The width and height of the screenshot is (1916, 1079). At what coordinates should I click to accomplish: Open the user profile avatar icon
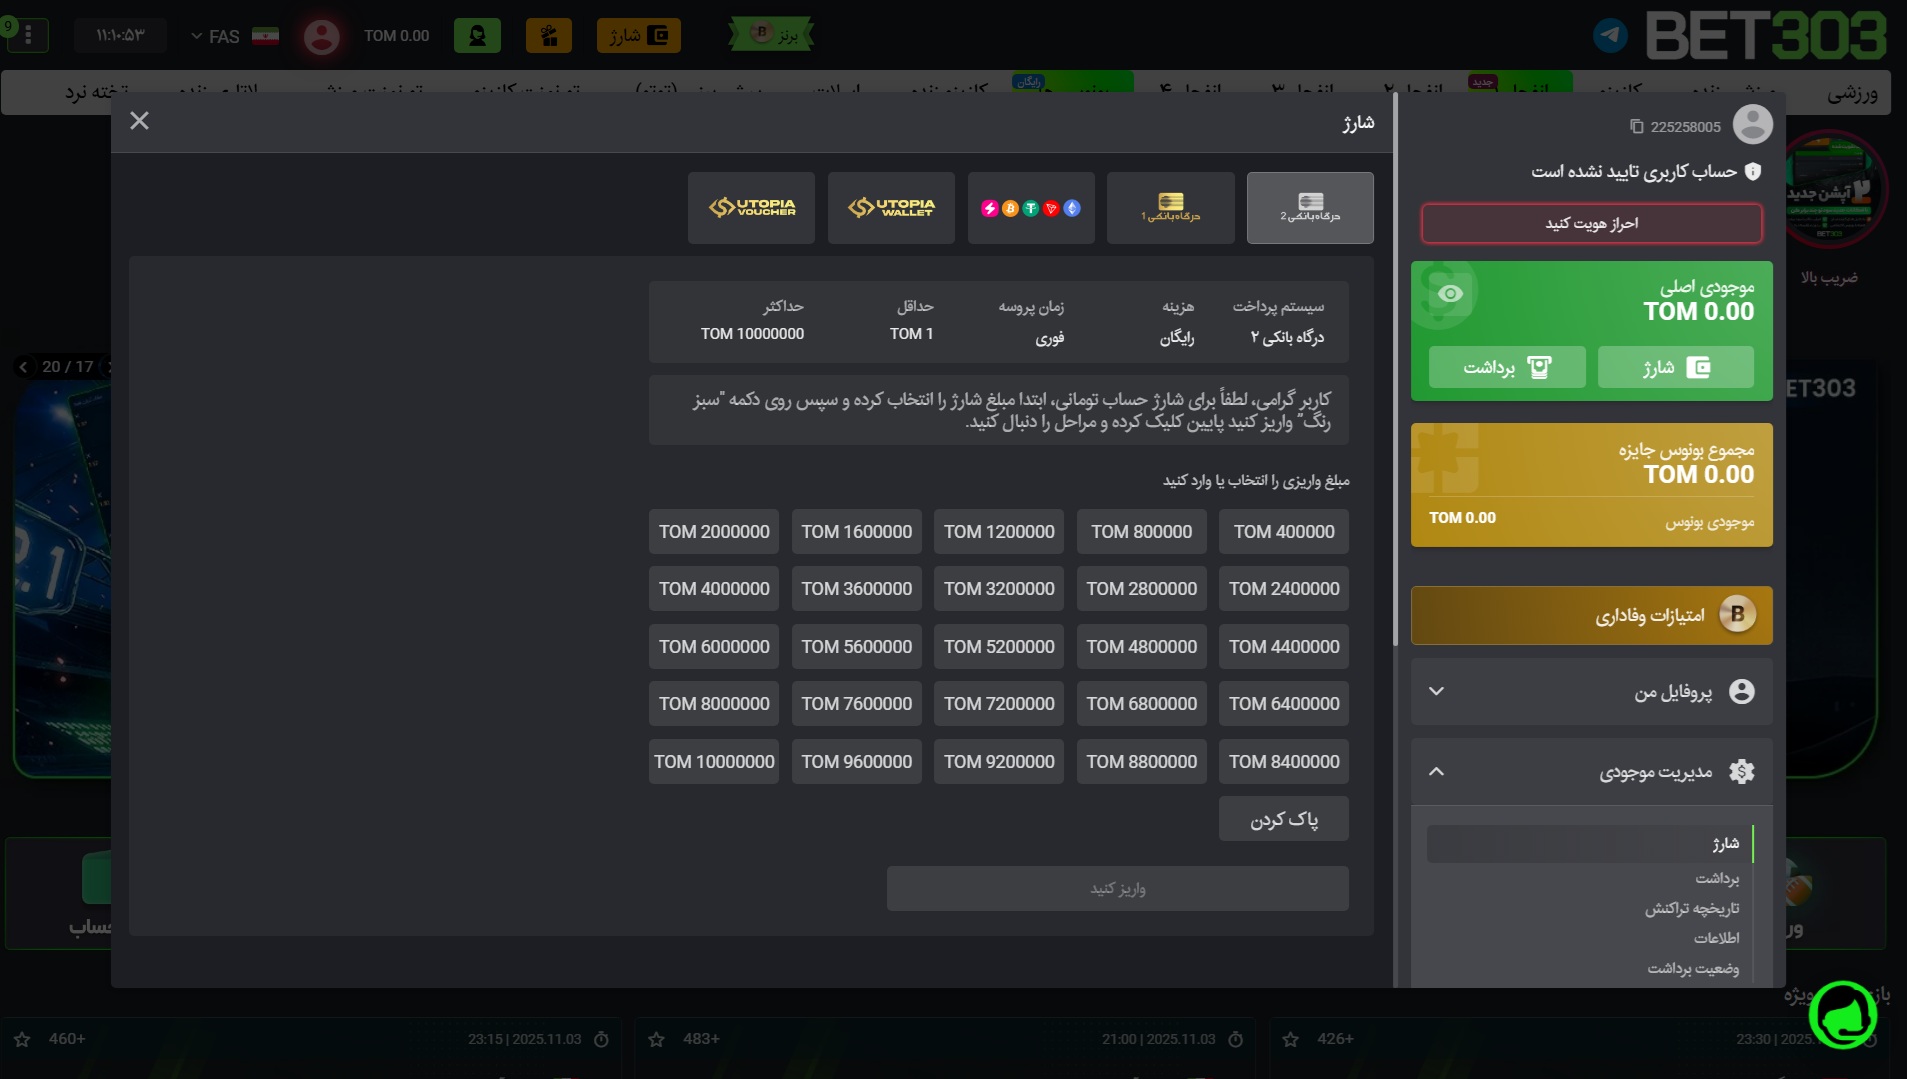[x=320, y=34]
